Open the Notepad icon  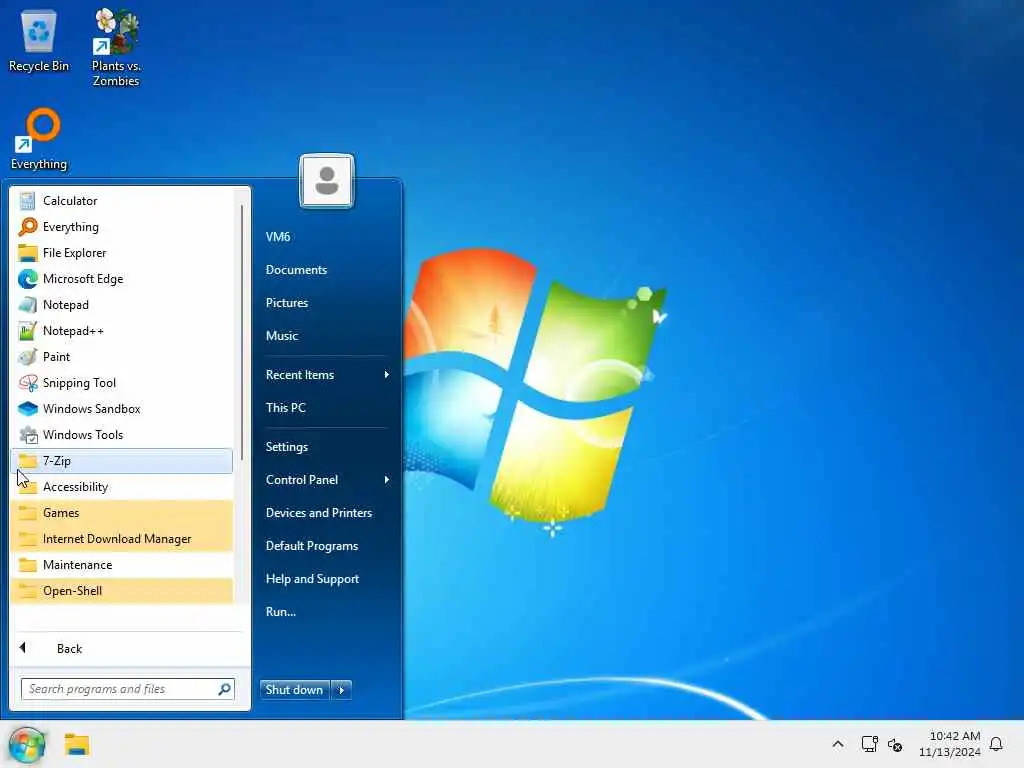coord(27,305)
